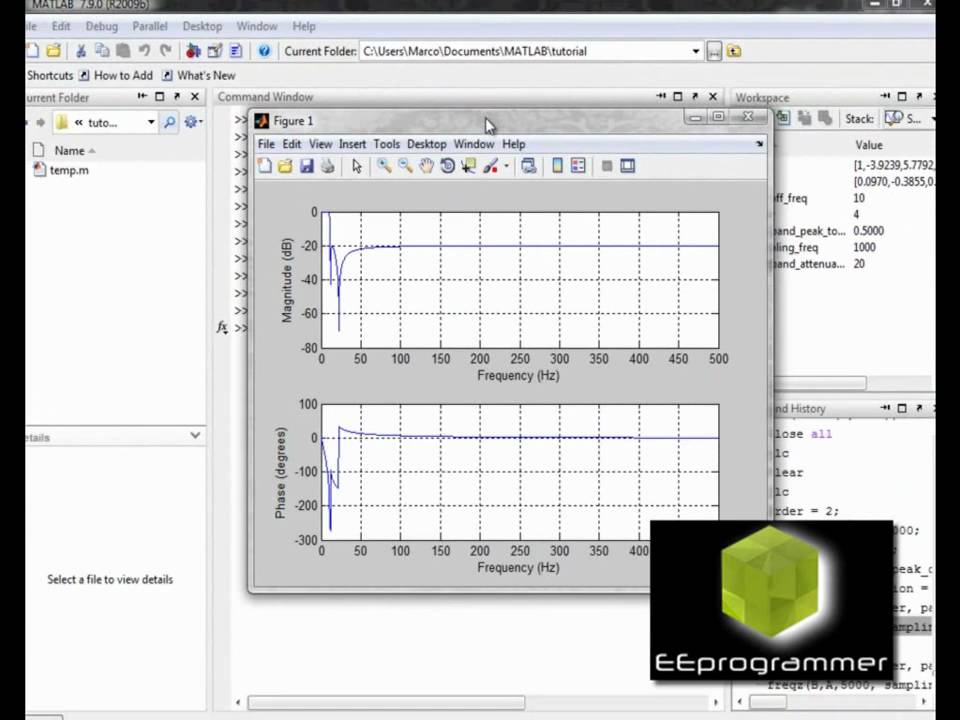Undock the Command Window panel

695,96
